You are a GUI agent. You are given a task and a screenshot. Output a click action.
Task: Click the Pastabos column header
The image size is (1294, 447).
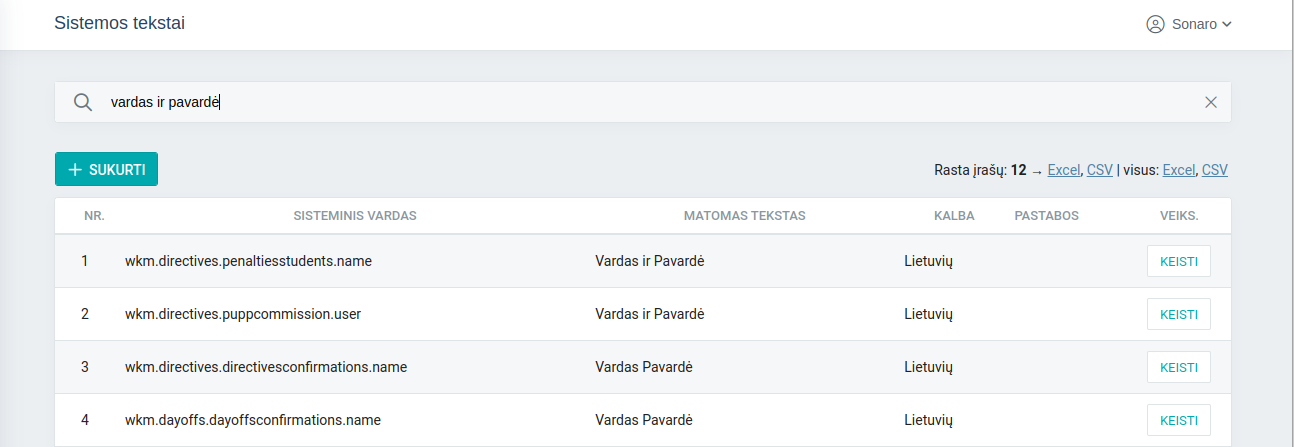coord(1046,216)
